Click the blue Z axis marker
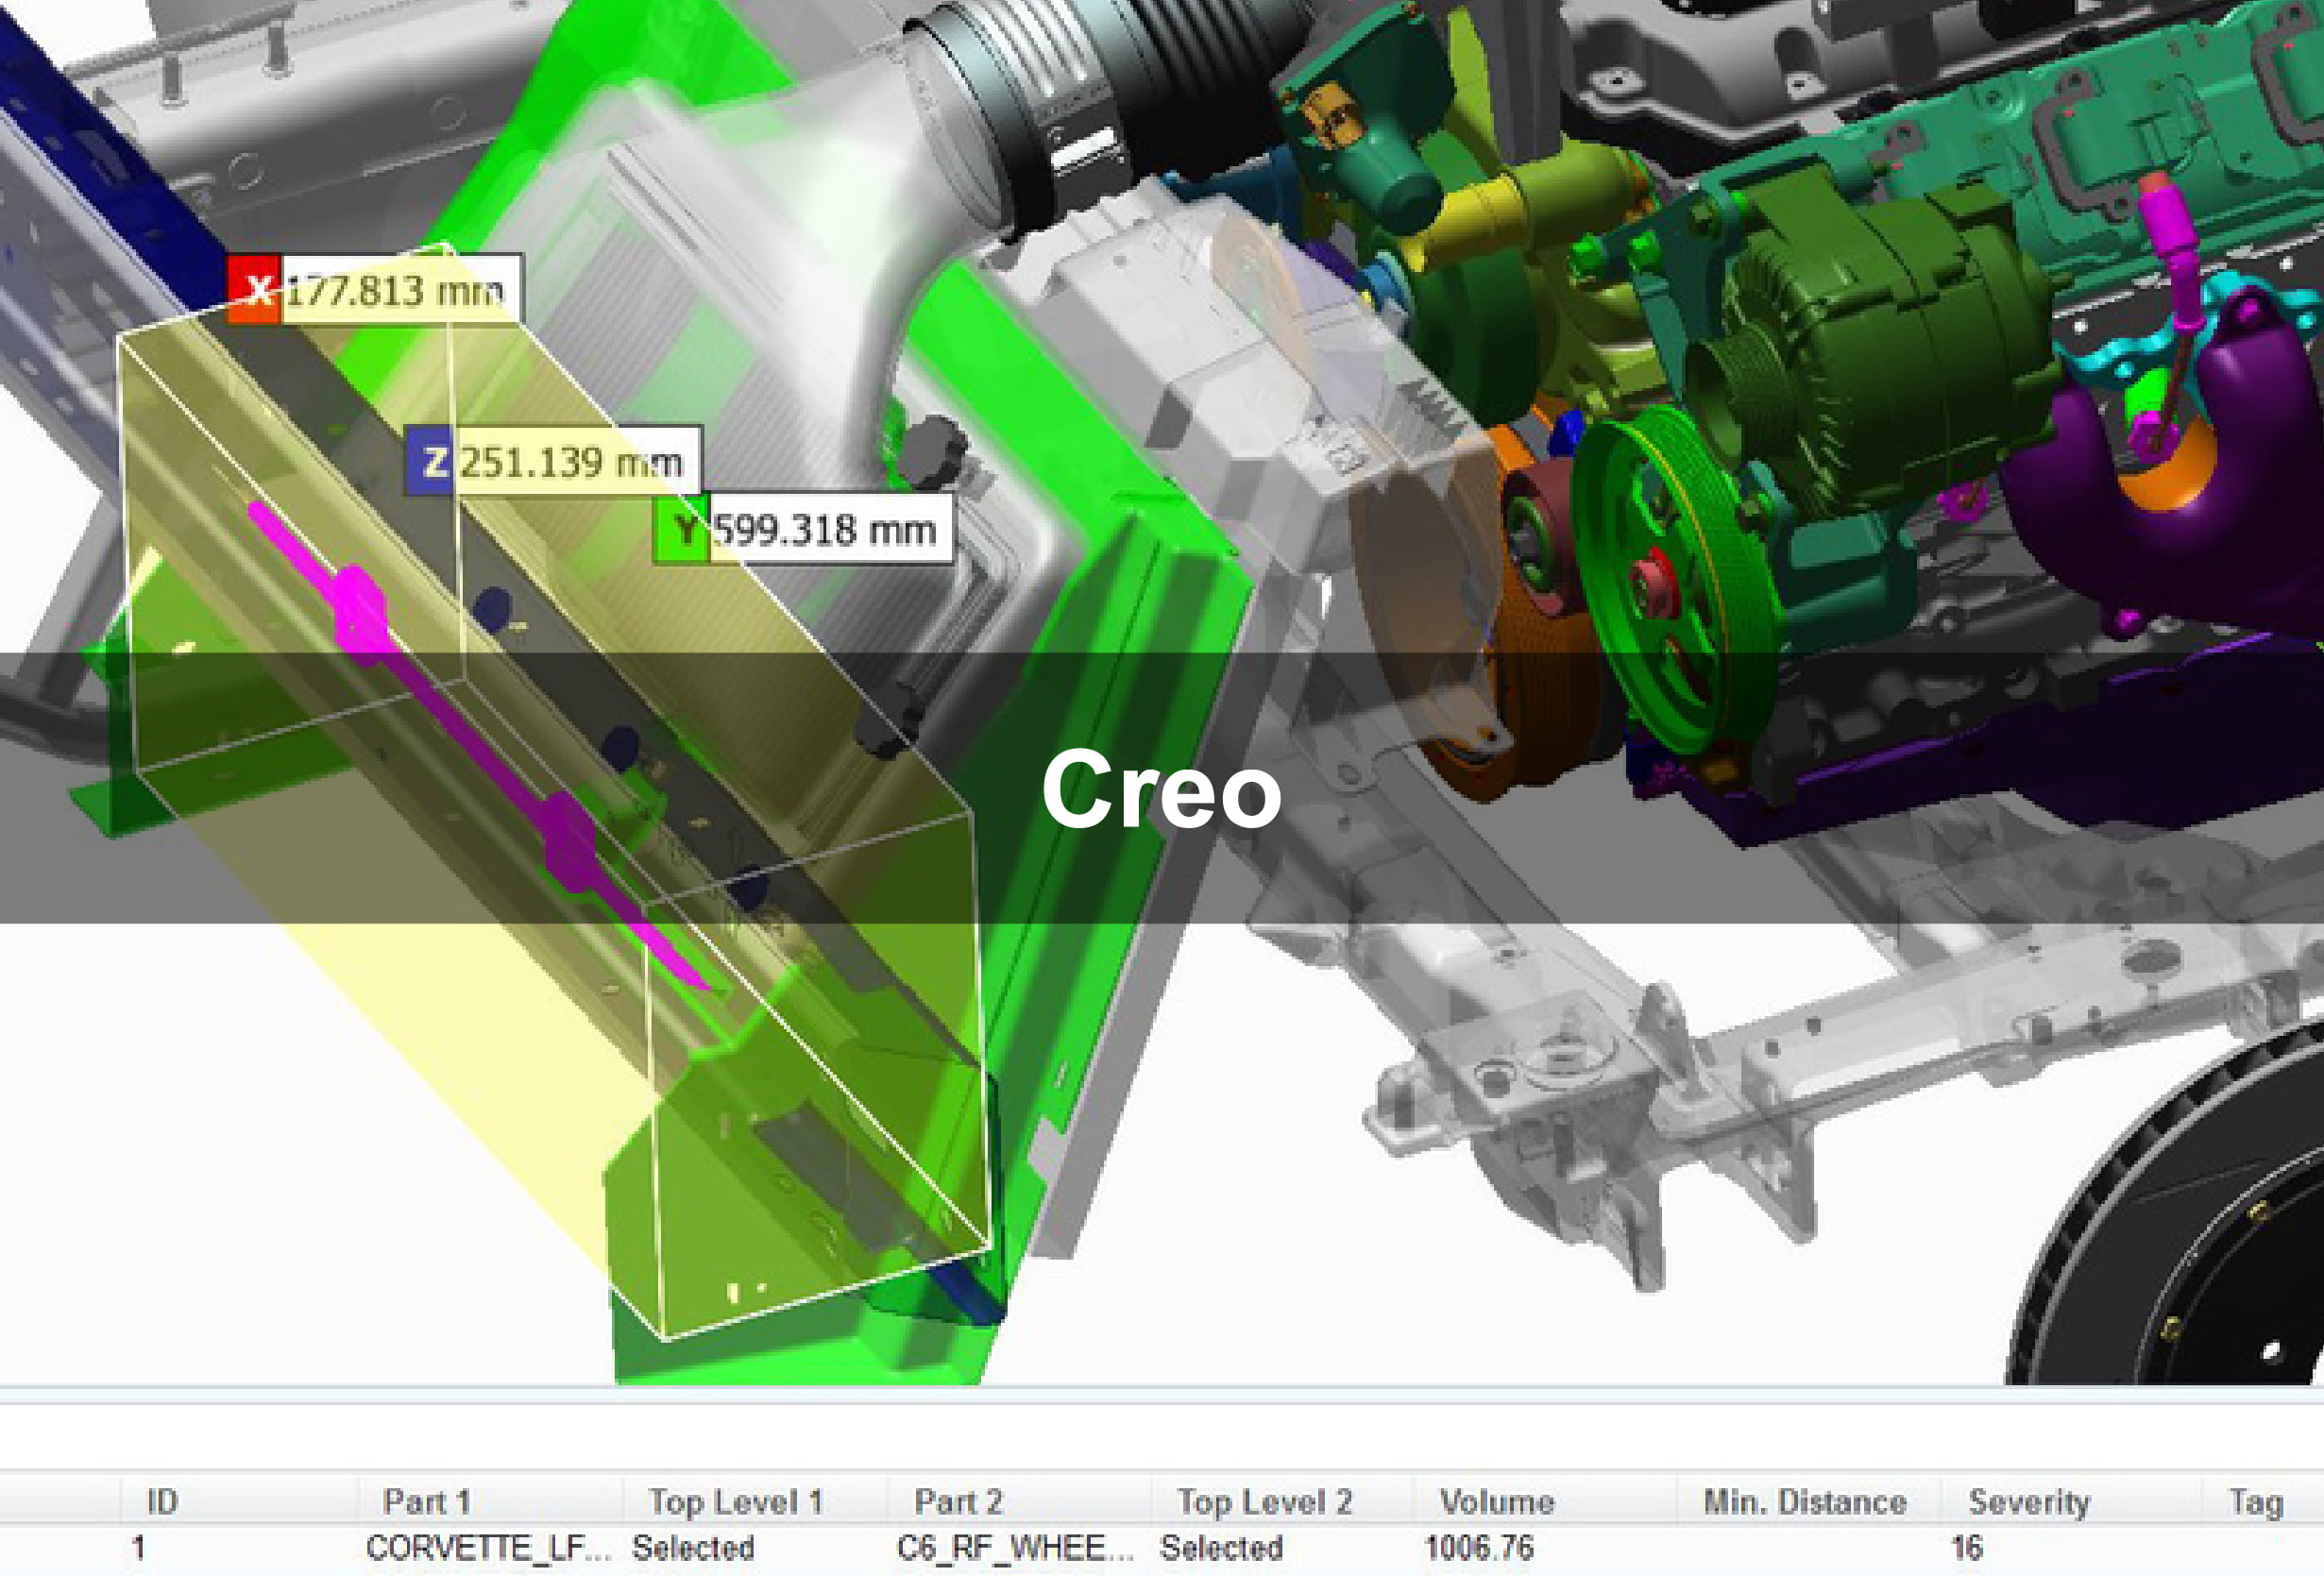2324x1576 pixels. tap(430, 462)
